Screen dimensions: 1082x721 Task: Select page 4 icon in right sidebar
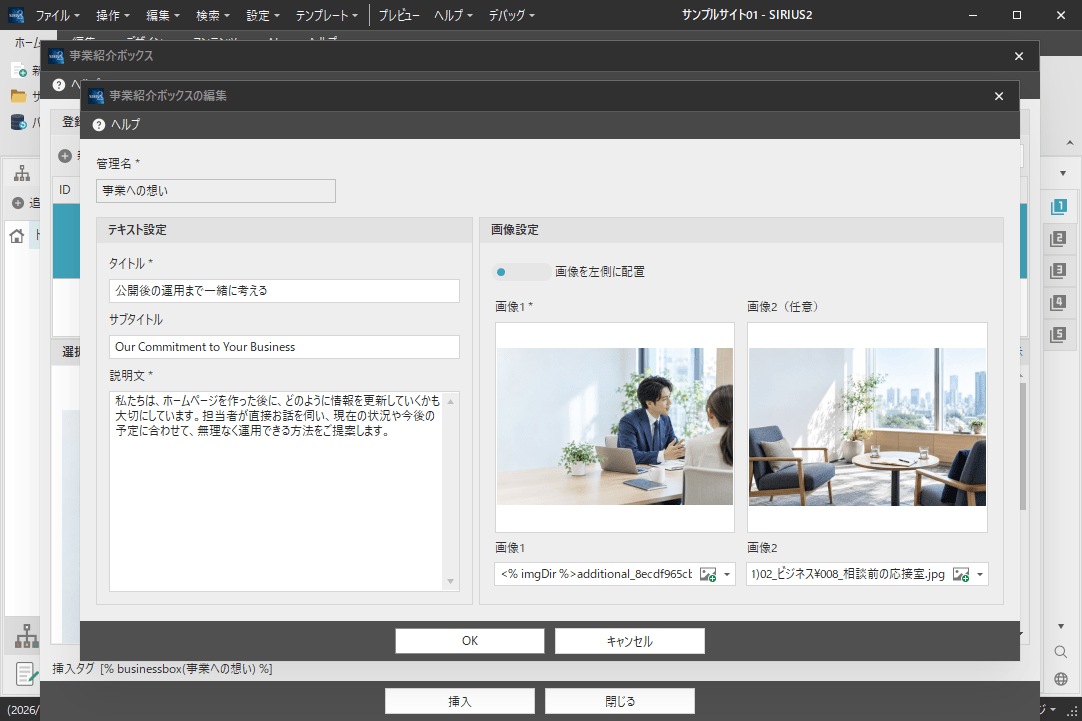point(1058,302)
